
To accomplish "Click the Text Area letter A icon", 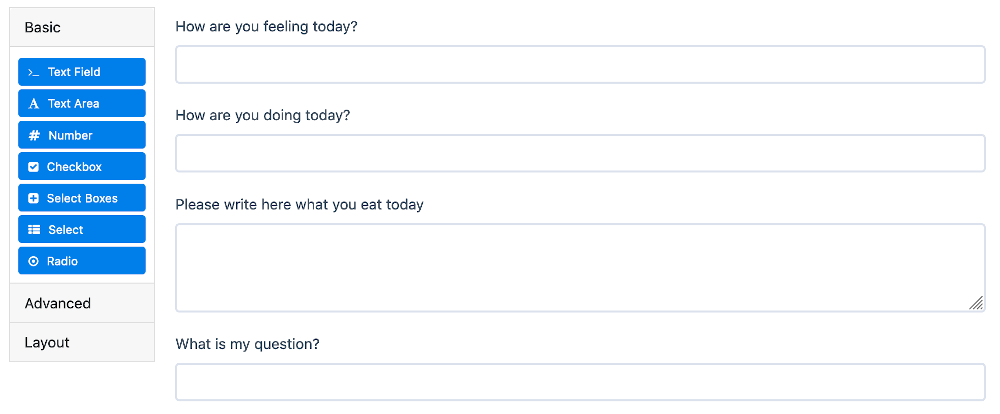I will click(x=34, y=104).
